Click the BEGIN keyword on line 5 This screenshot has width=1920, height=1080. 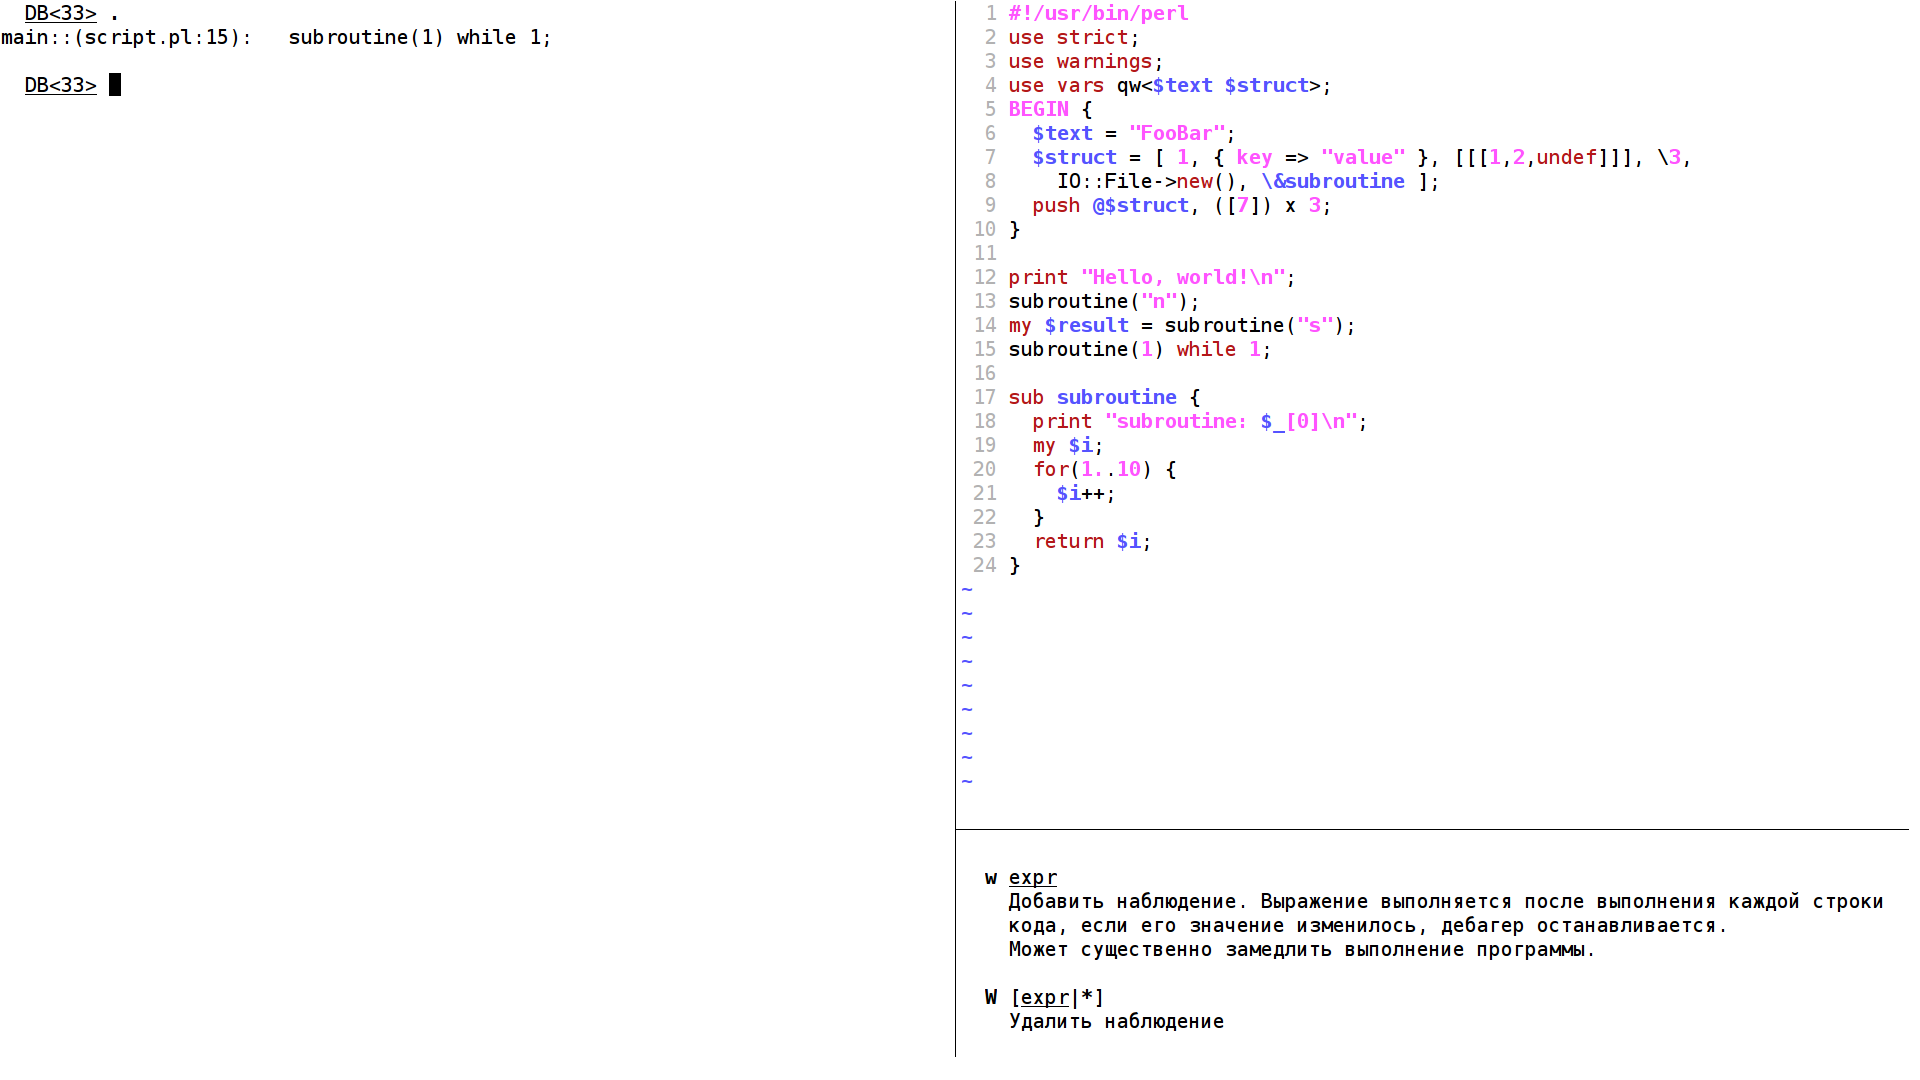click(x=1038, y=109)
